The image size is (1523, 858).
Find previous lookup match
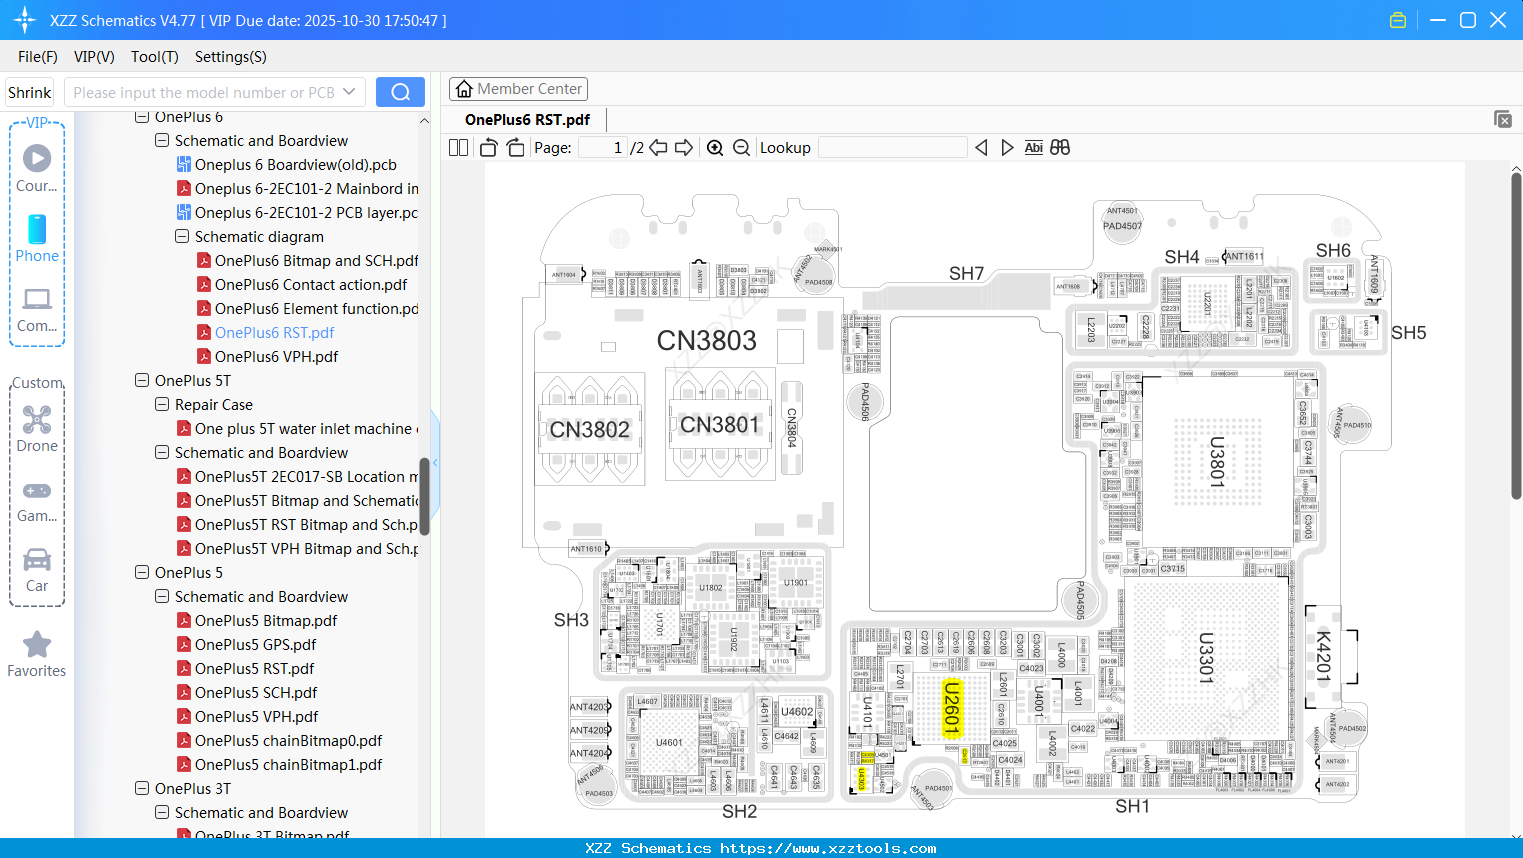tap(981, 148)
